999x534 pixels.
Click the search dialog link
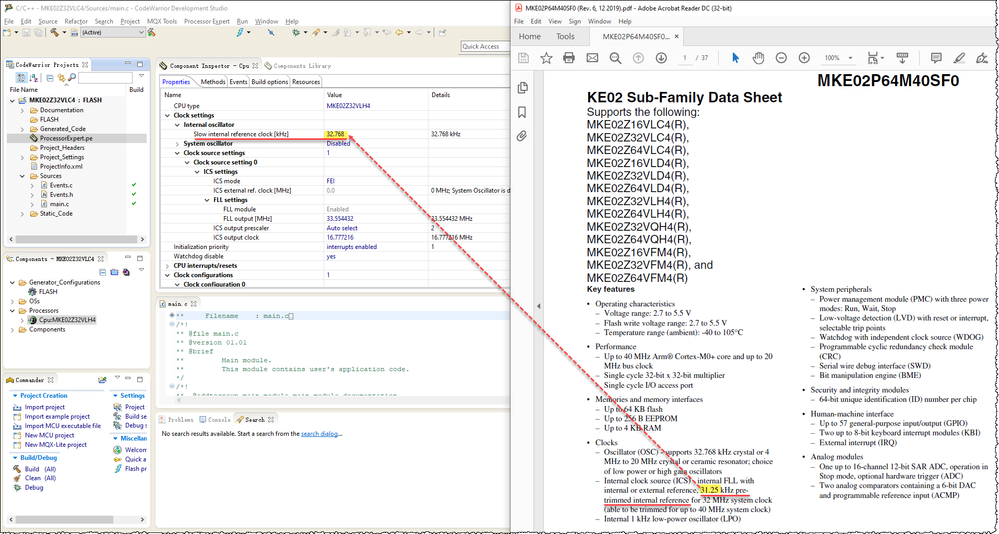[320, 433]
